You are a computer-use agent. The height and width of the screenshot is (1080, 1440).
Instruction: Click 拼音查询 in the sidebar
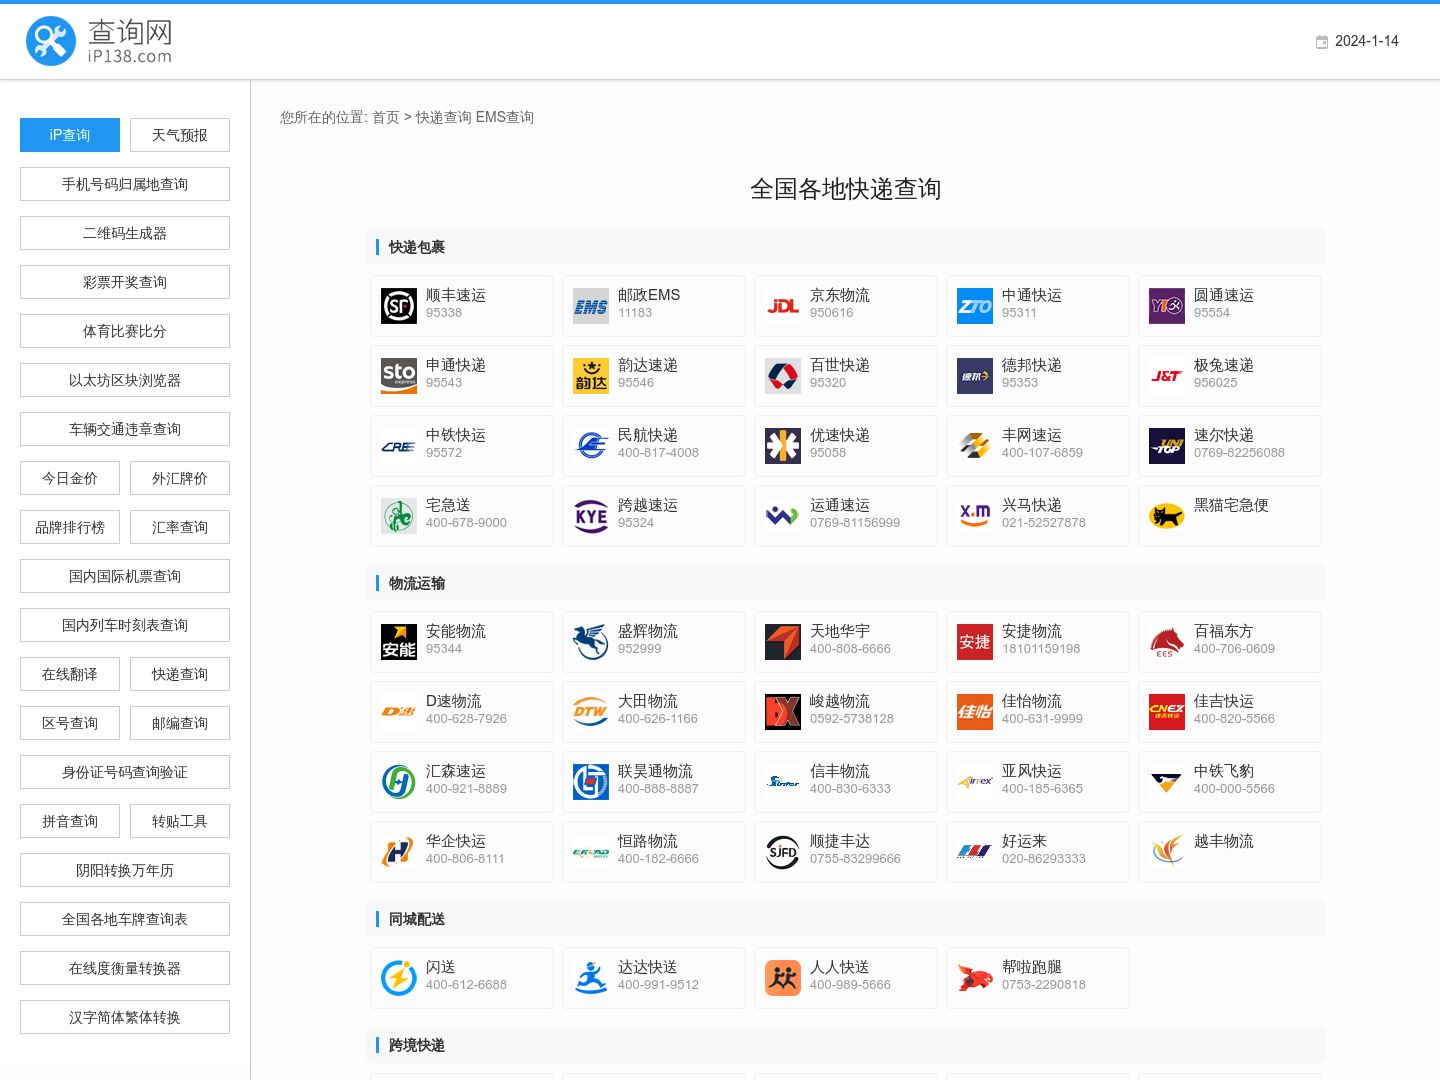pos(70,821)
